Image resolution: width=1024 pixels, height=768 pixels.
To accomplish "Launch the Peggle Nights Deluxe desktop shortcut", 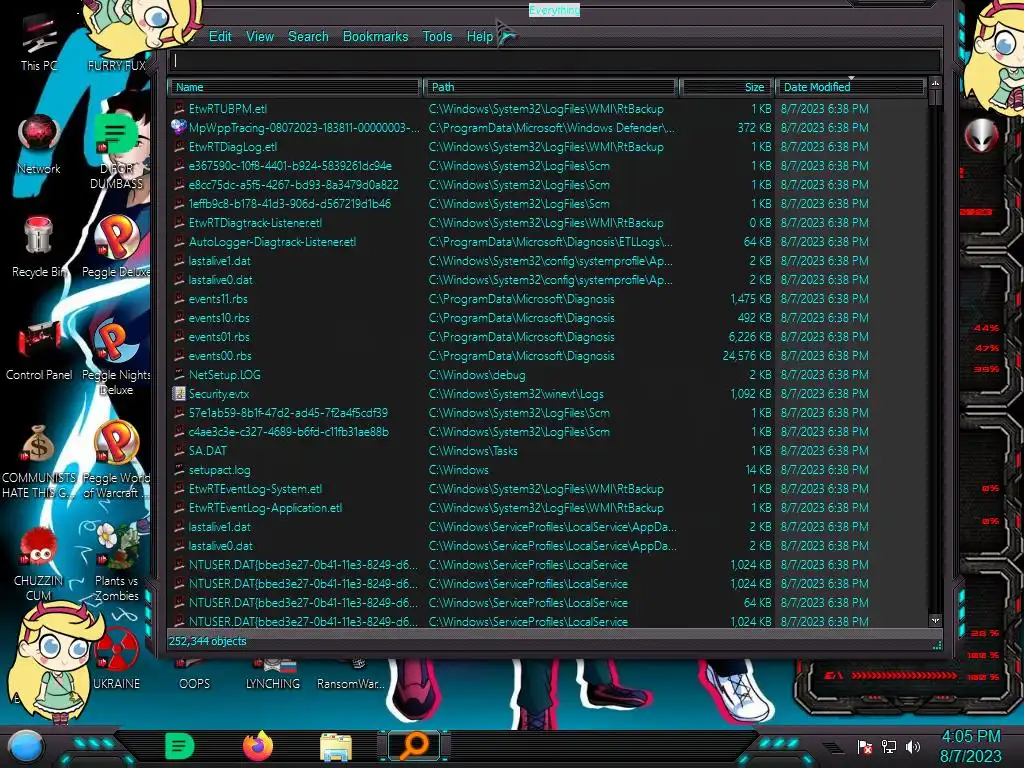I will point(116,356).
